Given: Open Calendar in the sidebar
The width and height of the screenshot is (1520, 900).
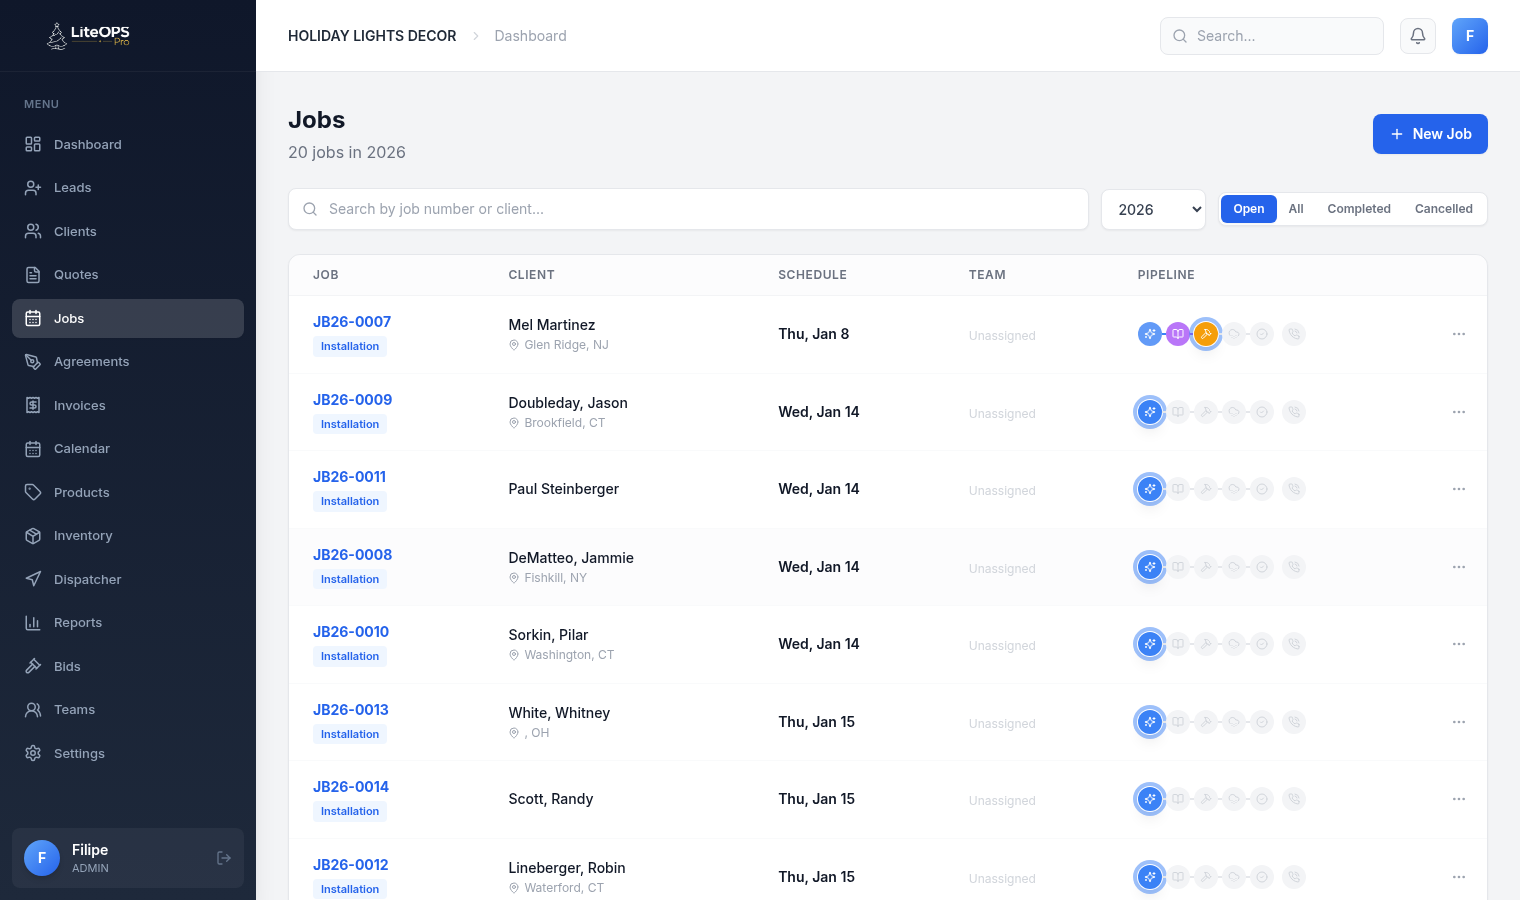Looking at the screenshot, I should (128, 449).
